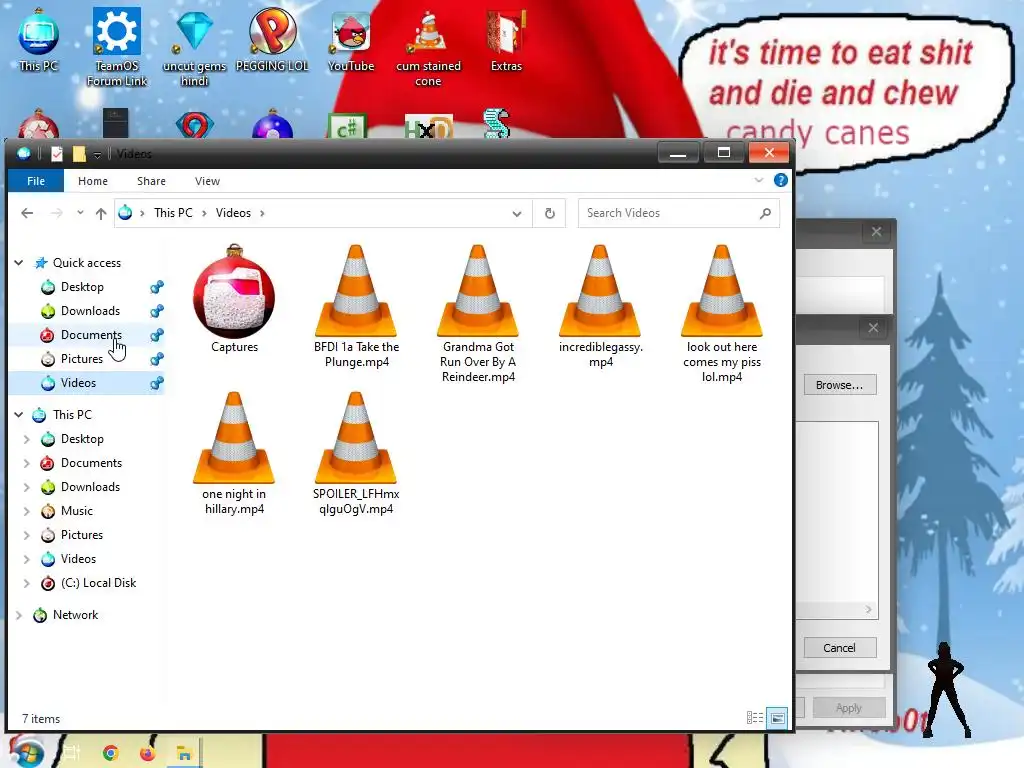Click scroll arrow in background dialog list
This screenshot has width=1024, height=768.
pos(868,609)
